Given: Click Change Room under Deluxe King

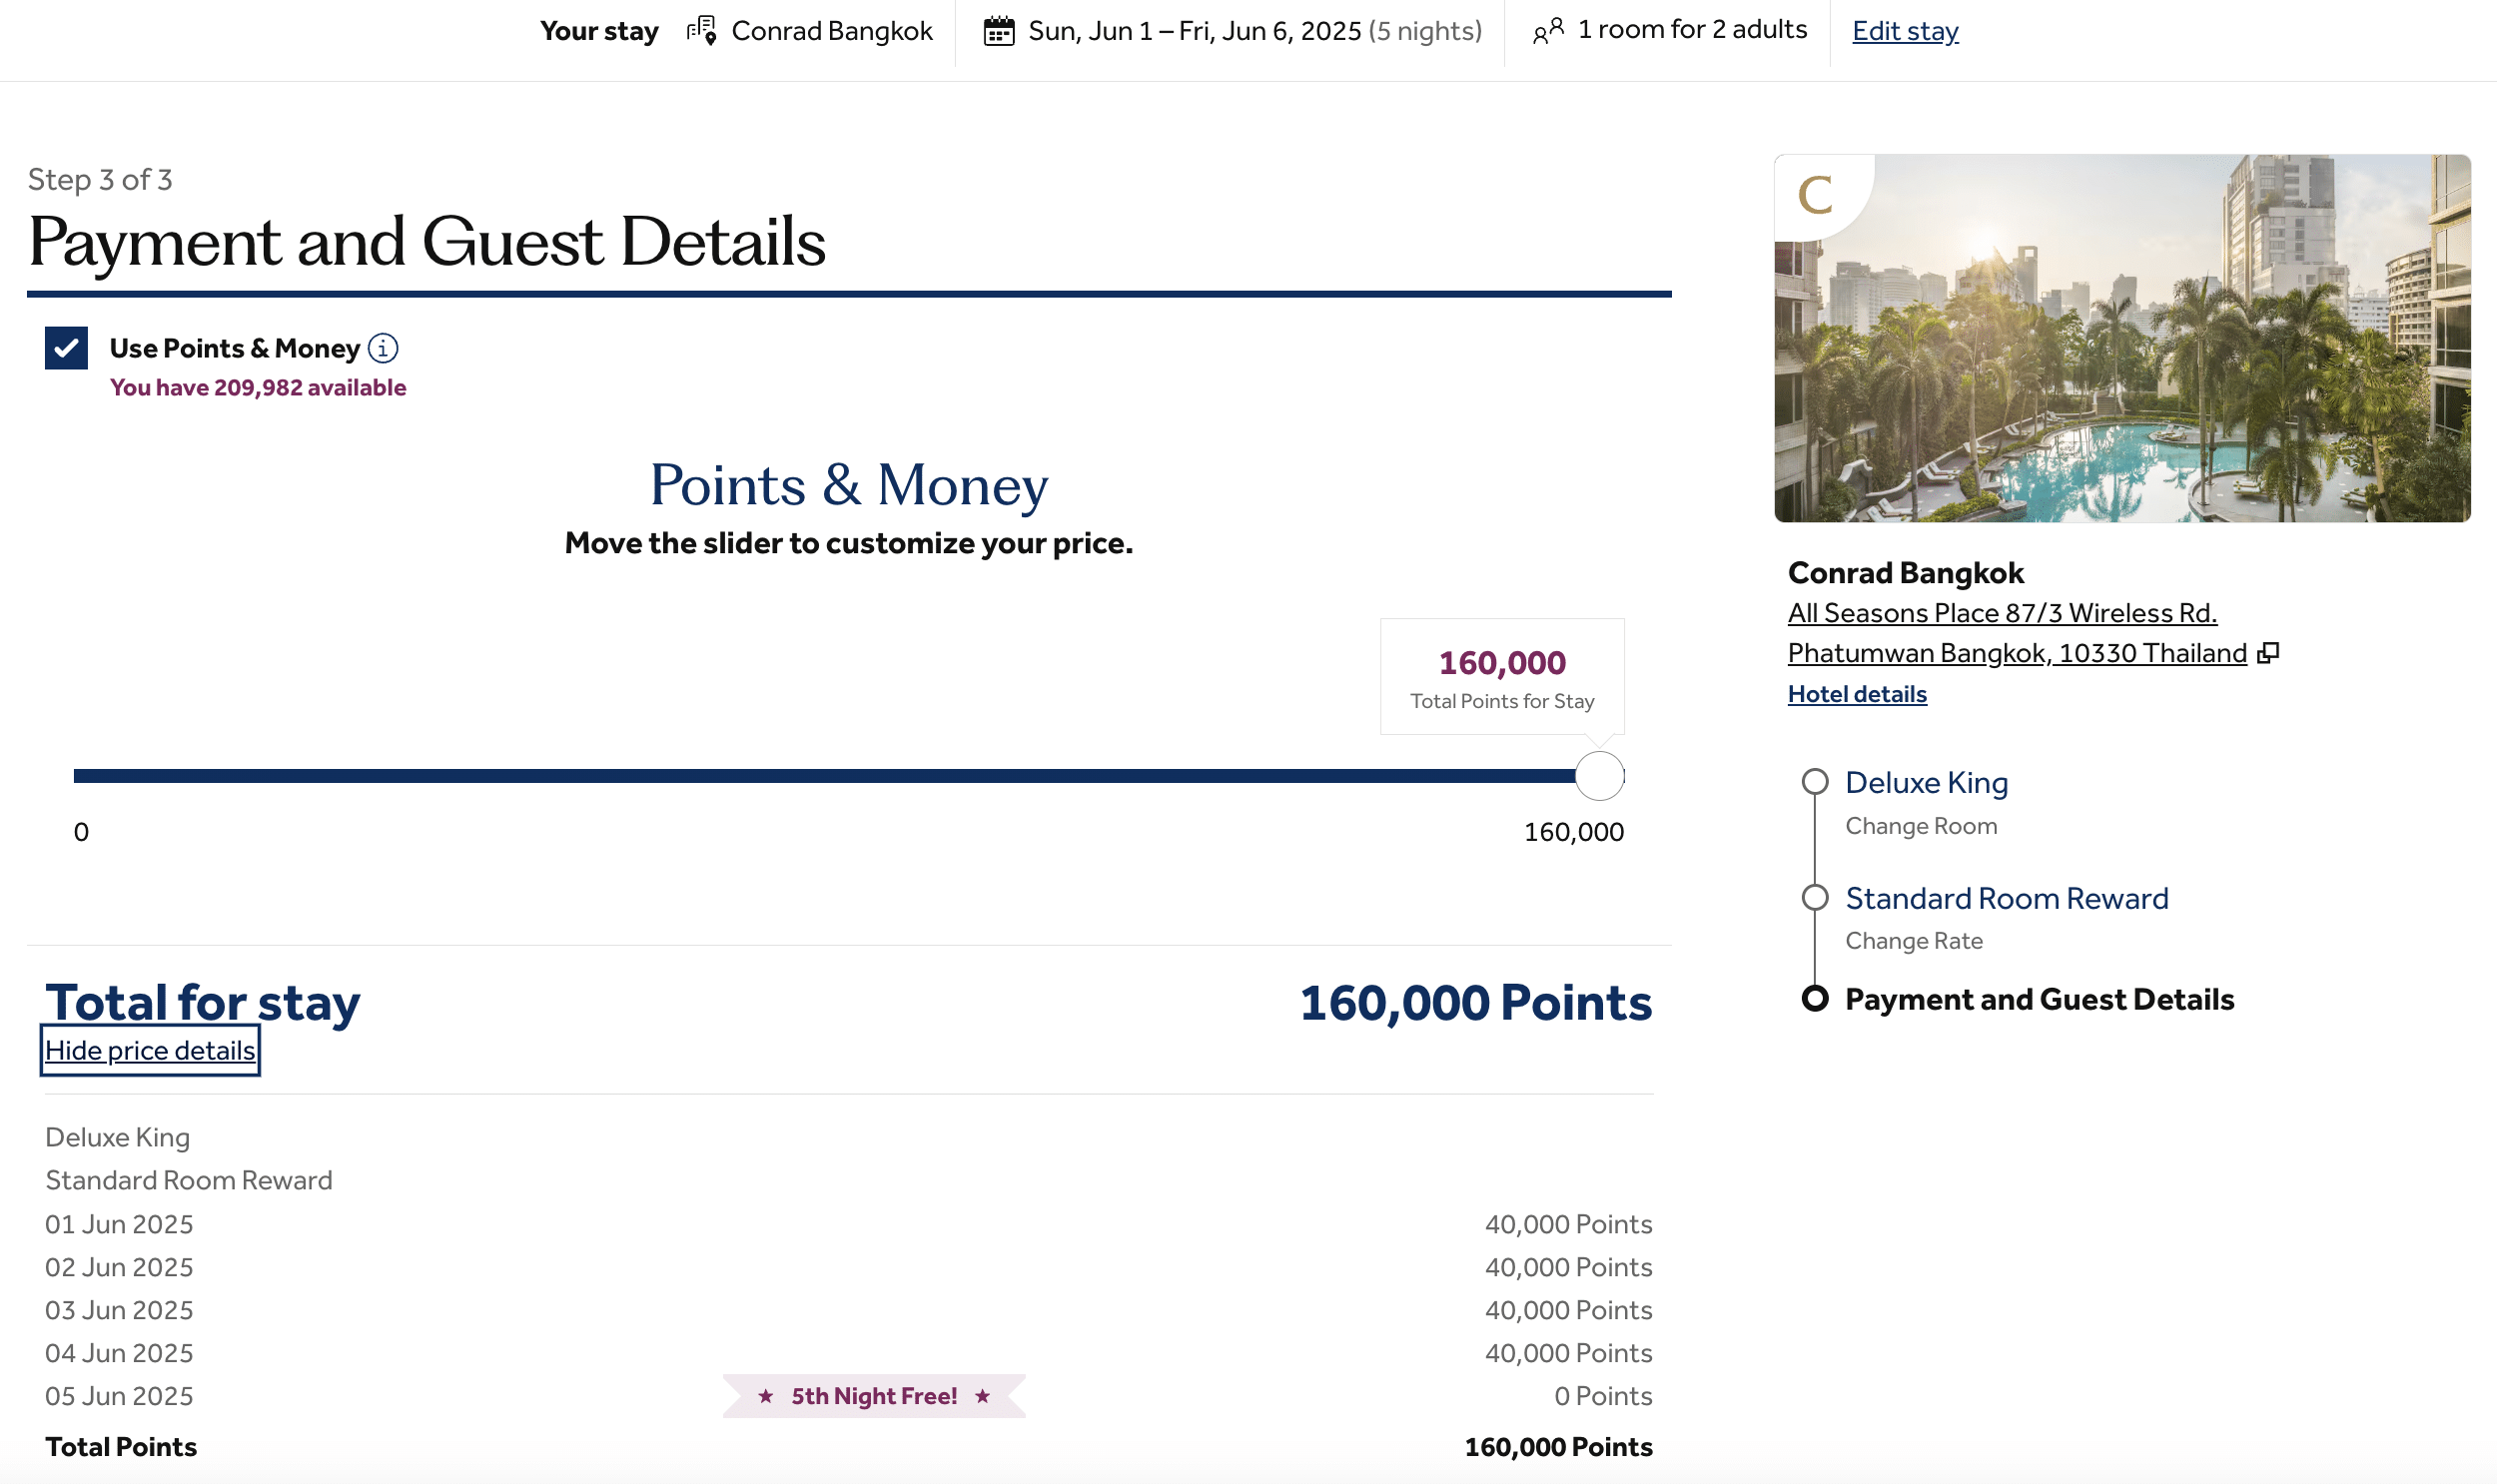Looking at the screenshot, I should tap(1921, 826).
